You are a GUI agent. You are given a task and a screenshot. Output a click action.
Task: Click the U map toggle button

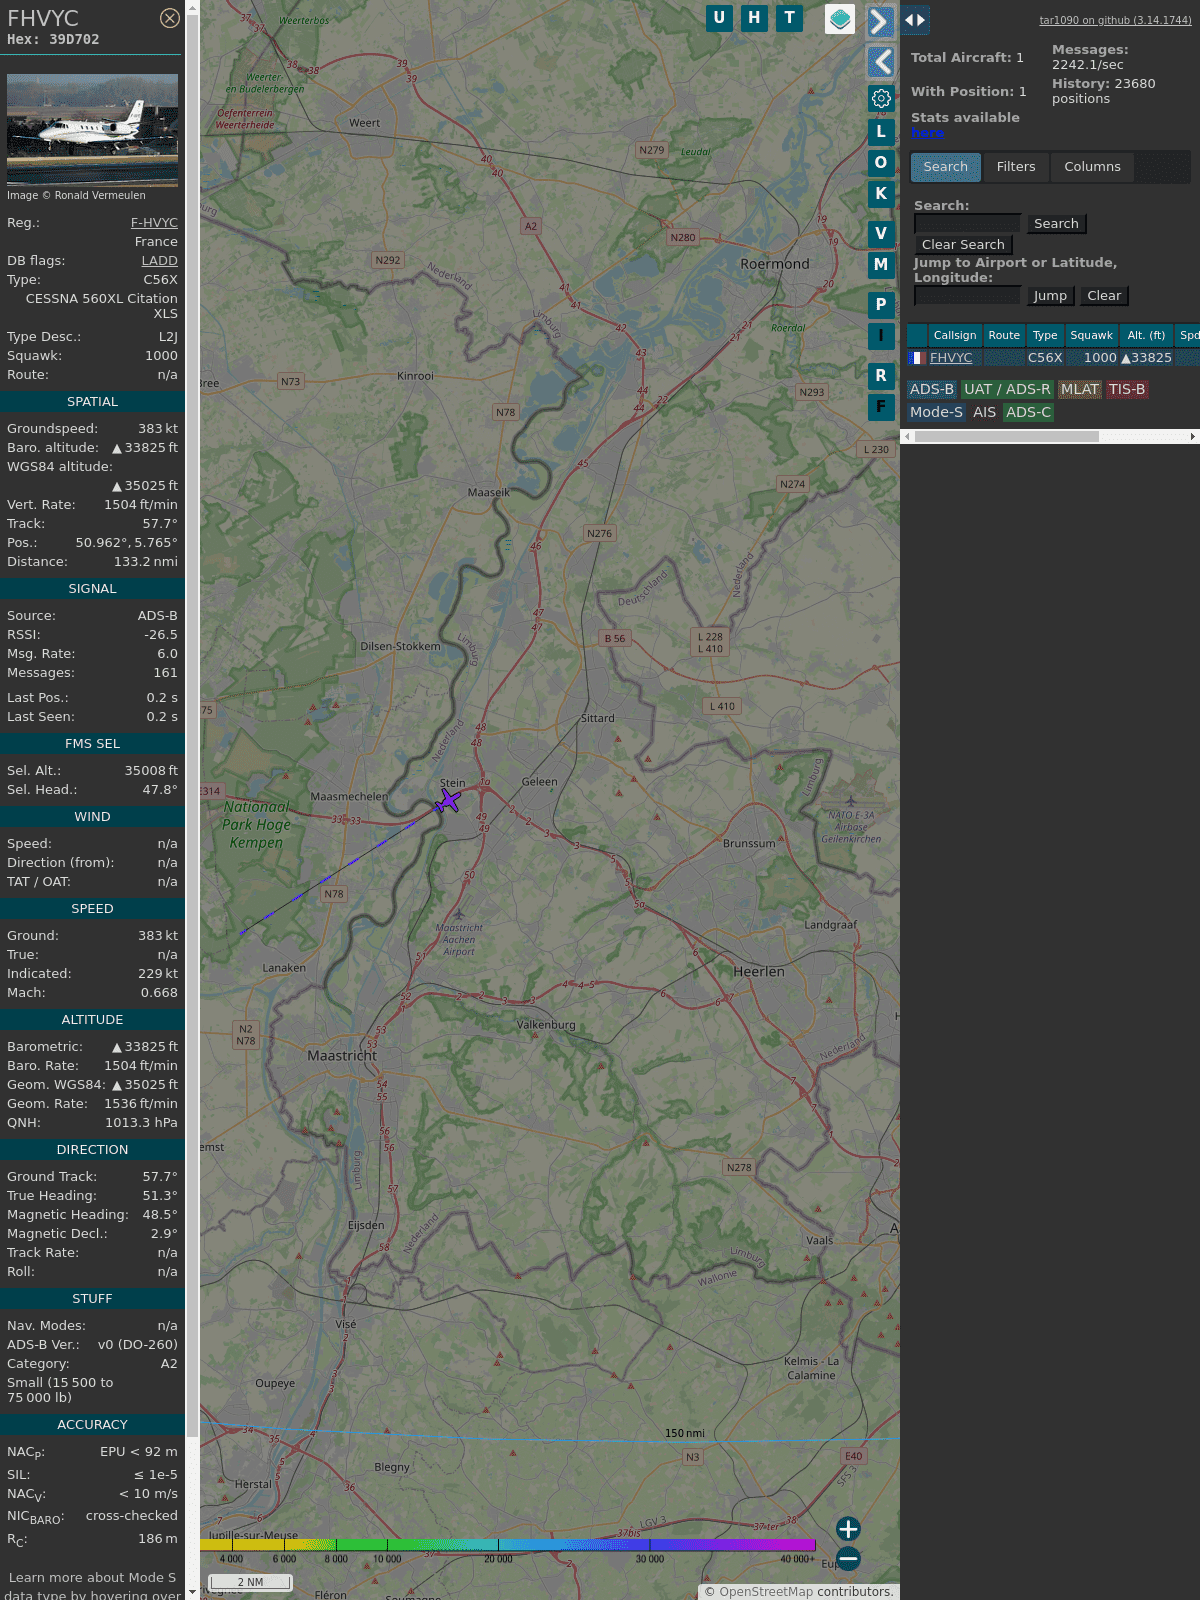[x=719, y=18]
